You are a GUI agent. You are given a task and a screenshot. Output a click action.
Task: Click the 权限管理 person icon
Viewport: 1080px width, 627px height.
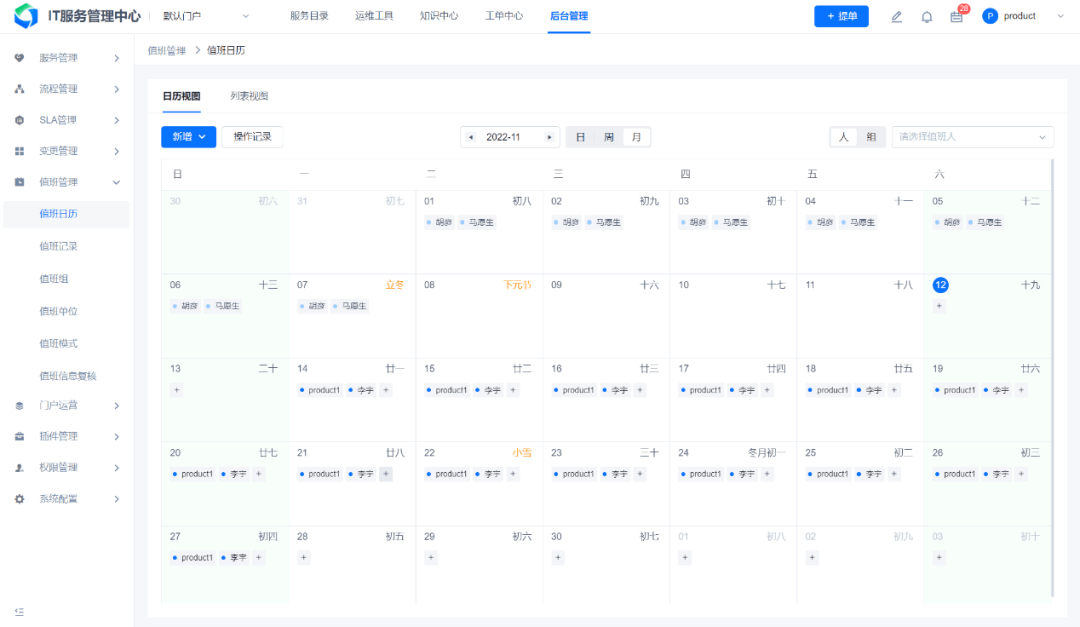(19, 468)
